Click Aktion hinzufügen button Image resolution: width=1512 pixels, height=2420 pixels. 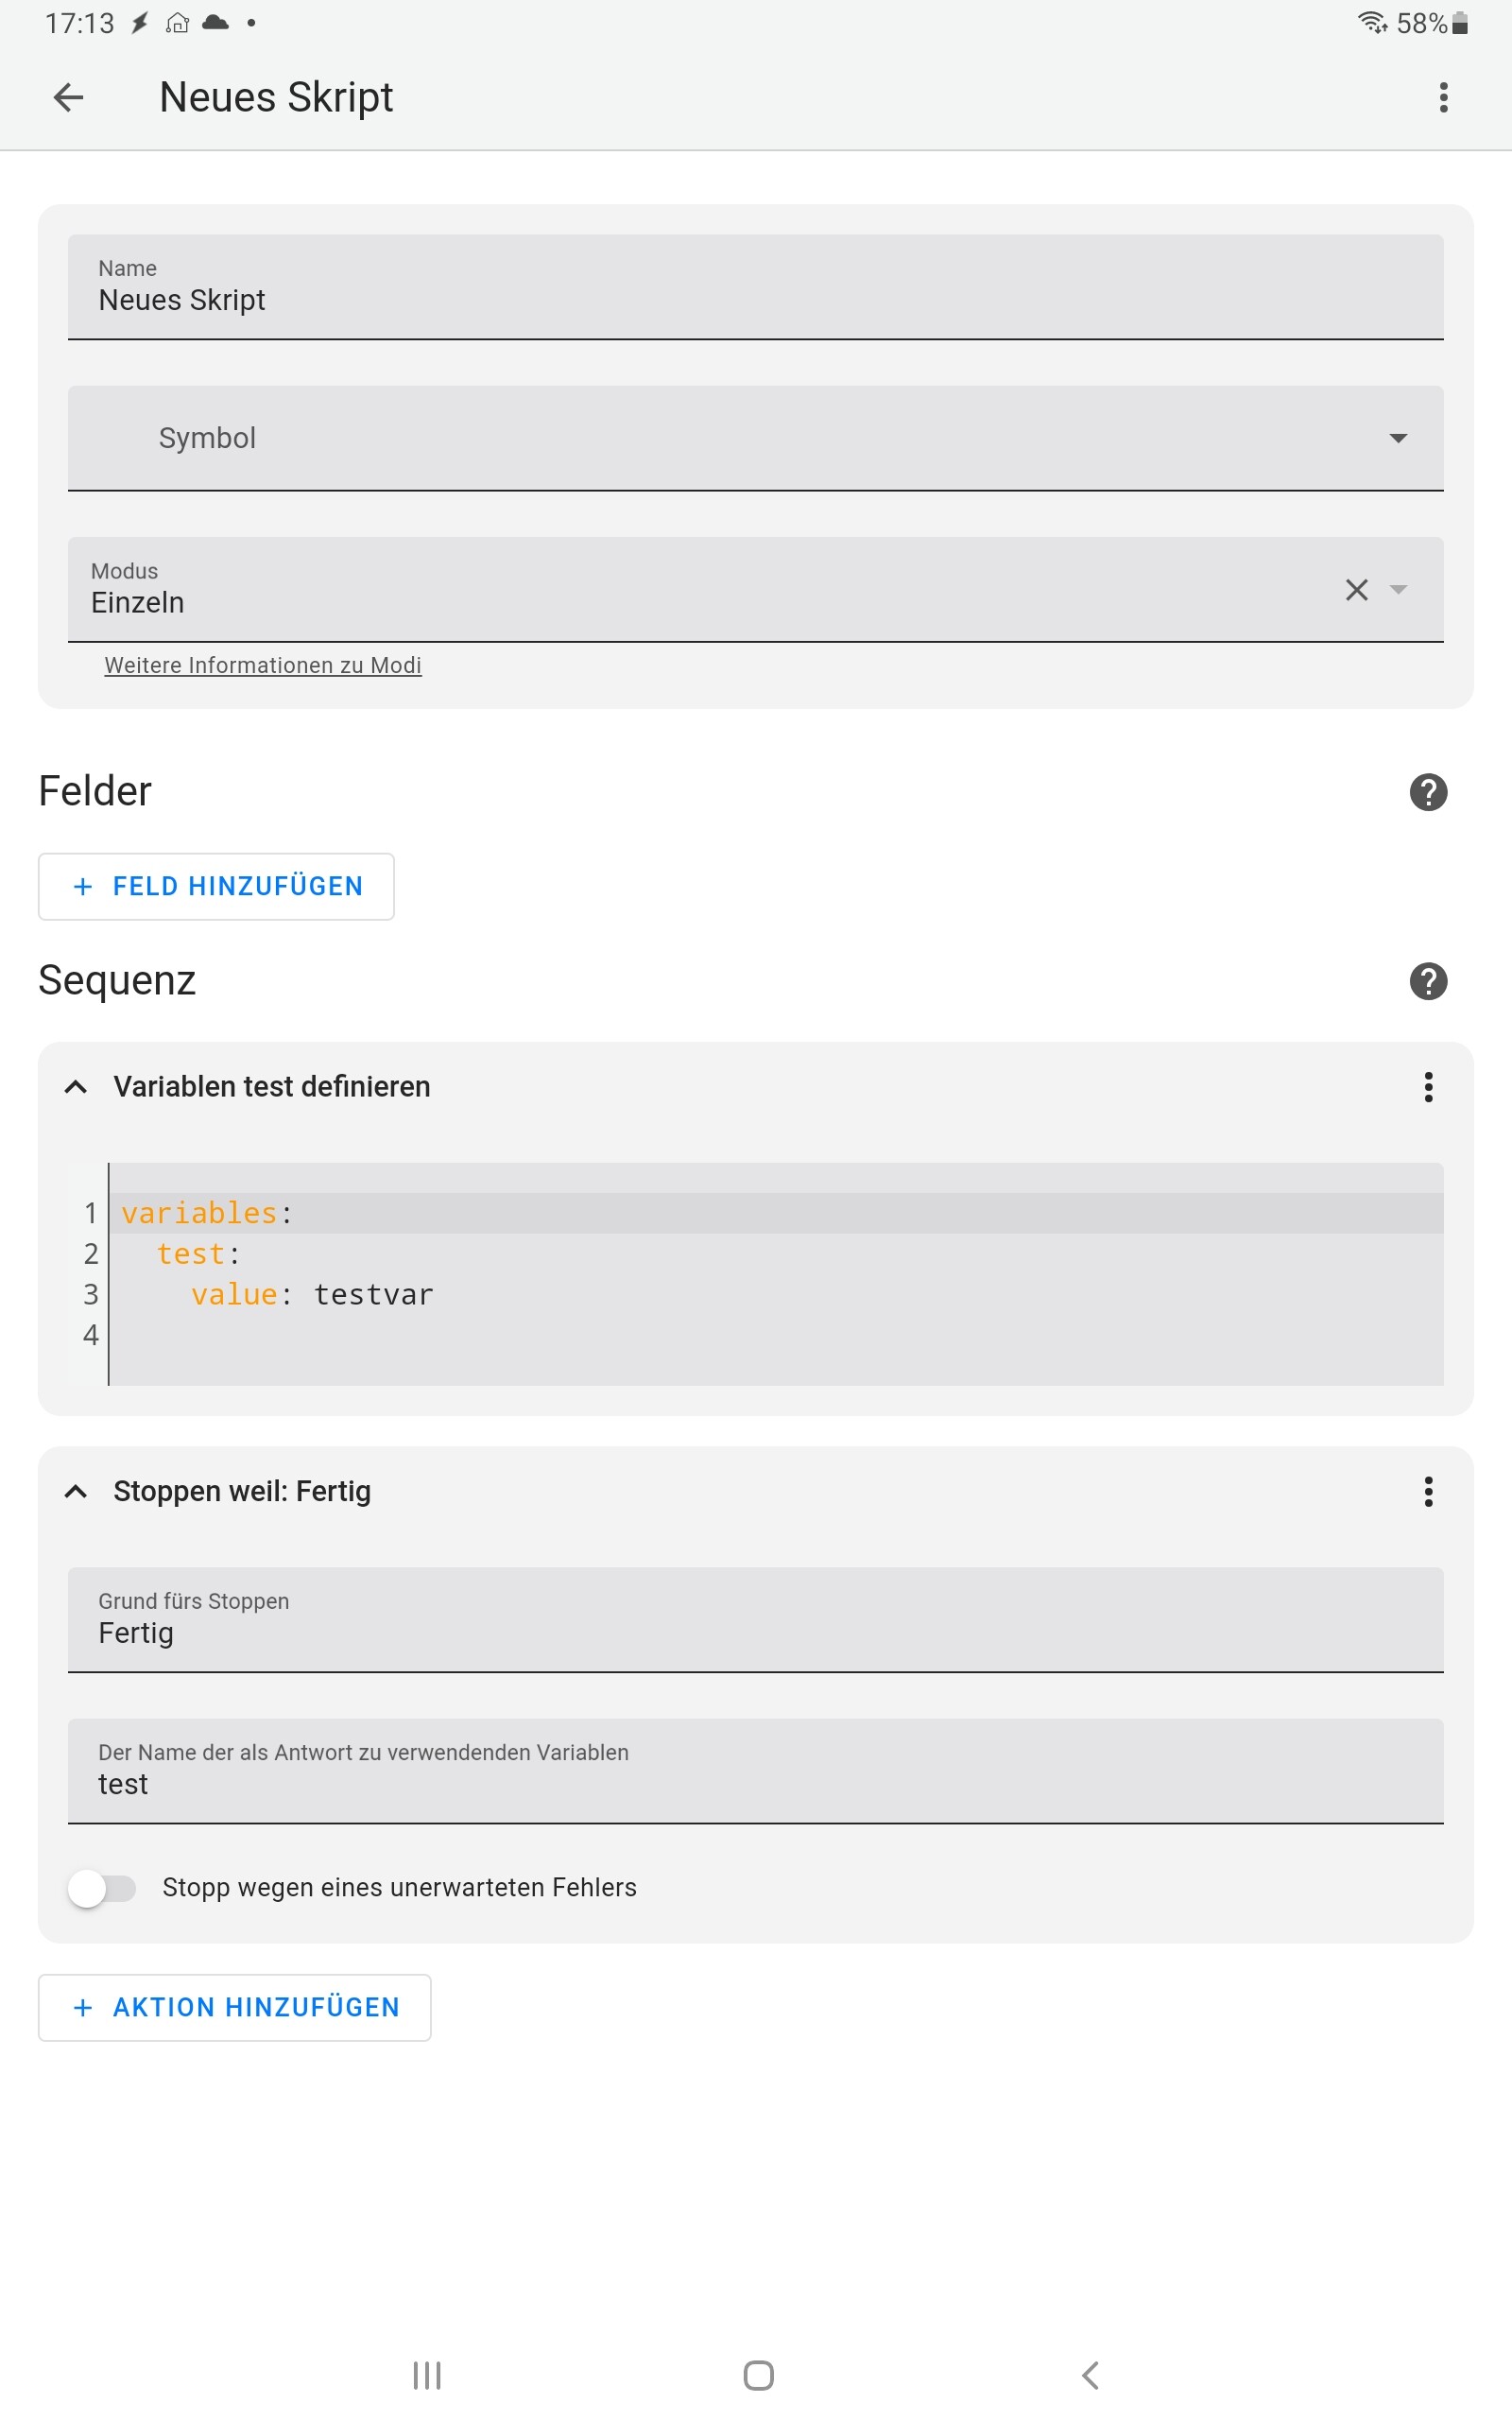point(234,2007)
